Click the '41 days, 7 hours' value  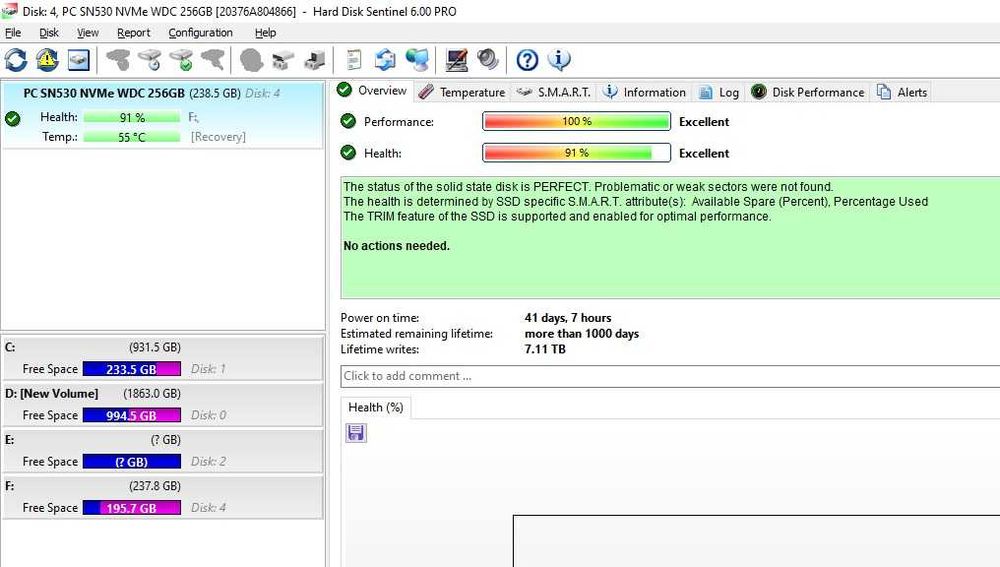pyautogui.click(x=568, y=318)
